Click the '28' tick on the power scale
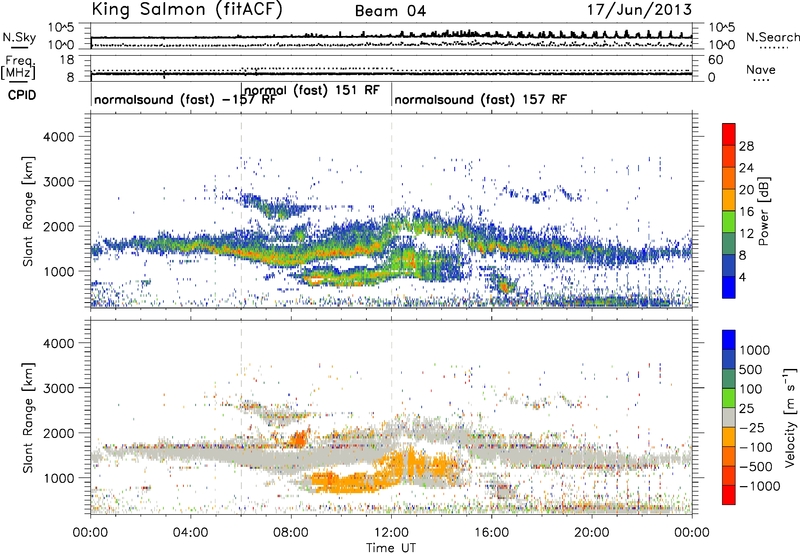 tap(746, 146)
